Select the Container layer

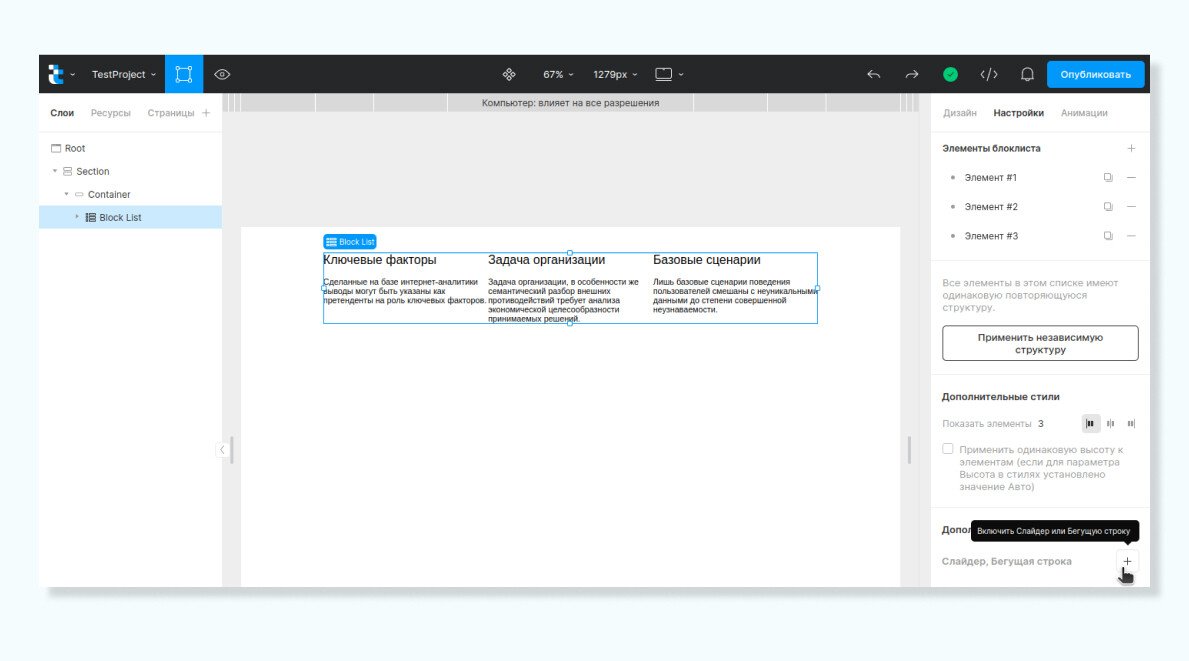click(108, 195)
